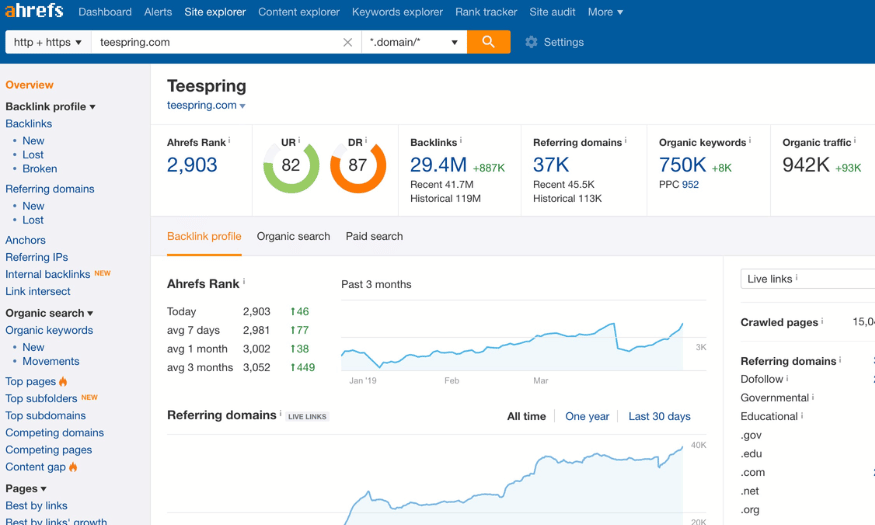Image resolution: width=875 pixels, height=525 pixels.
Task: Open the http + https protocol dropdown
Action: (48, 42)
